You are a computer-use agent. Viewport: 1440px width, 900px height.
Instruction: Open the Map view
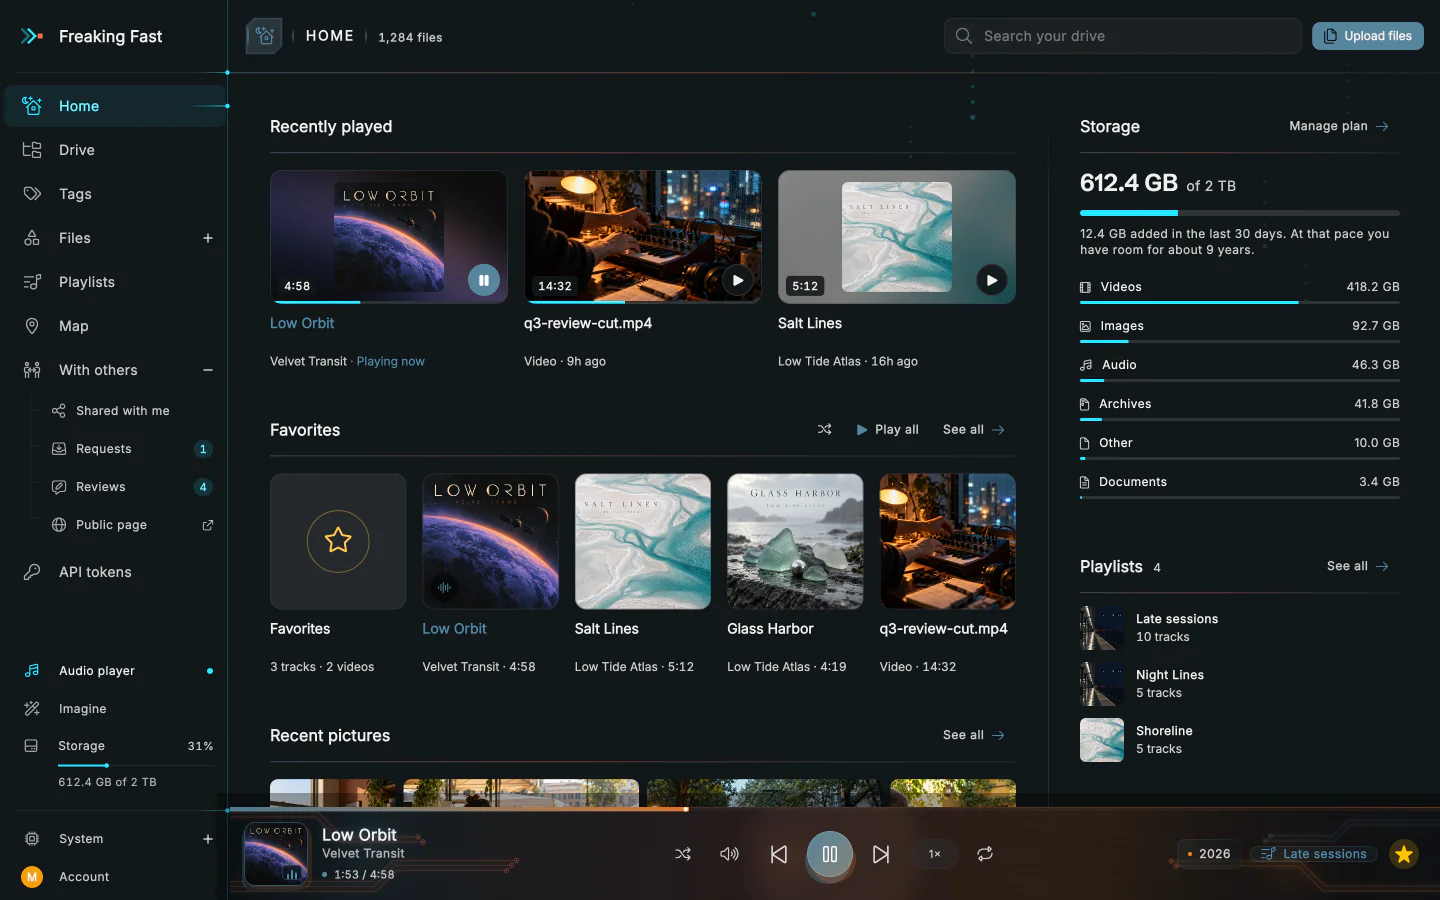tap(115, 326)
